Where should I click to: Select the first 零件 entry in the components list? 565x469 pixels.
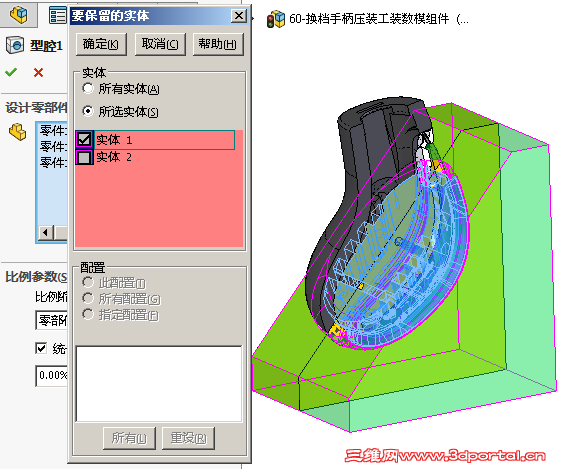pos(53,130)
